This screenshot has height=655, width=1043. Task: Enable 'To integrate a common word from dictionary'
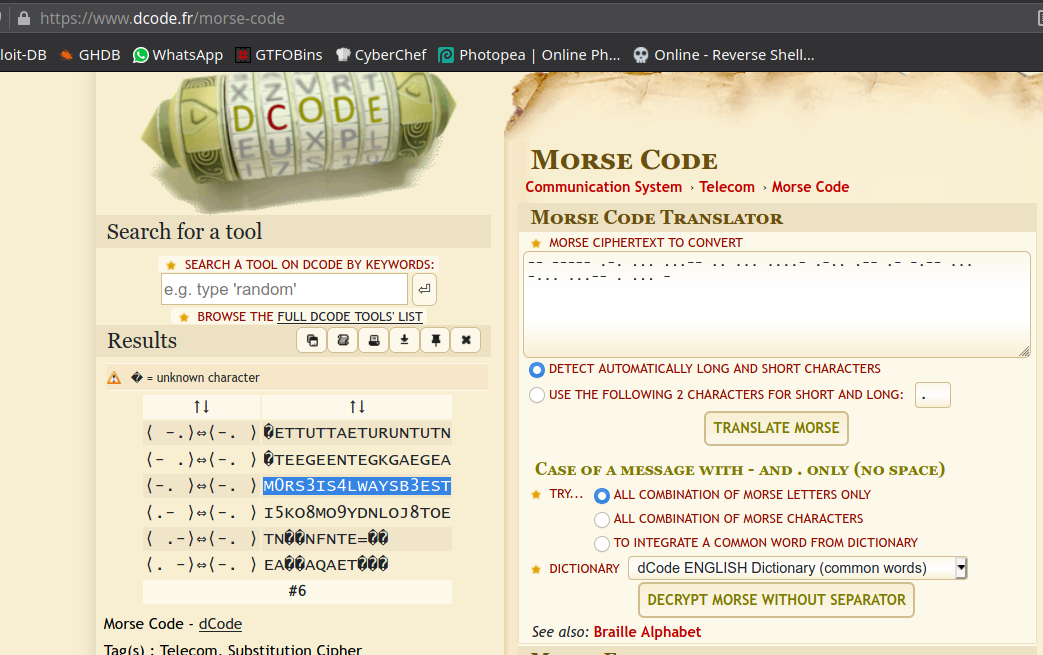click(602, 543)
